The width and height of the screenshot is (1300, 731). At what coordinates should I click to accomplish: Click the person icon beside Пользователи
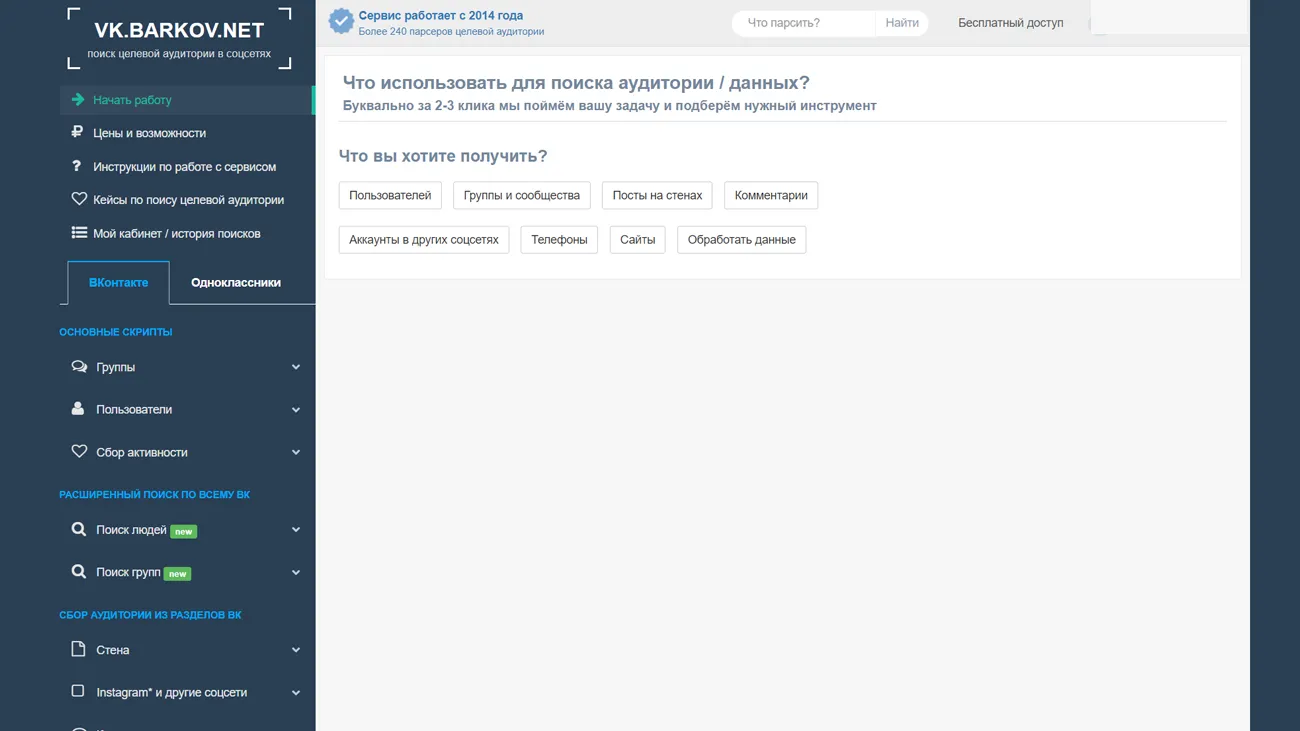(x=78, y=409)
